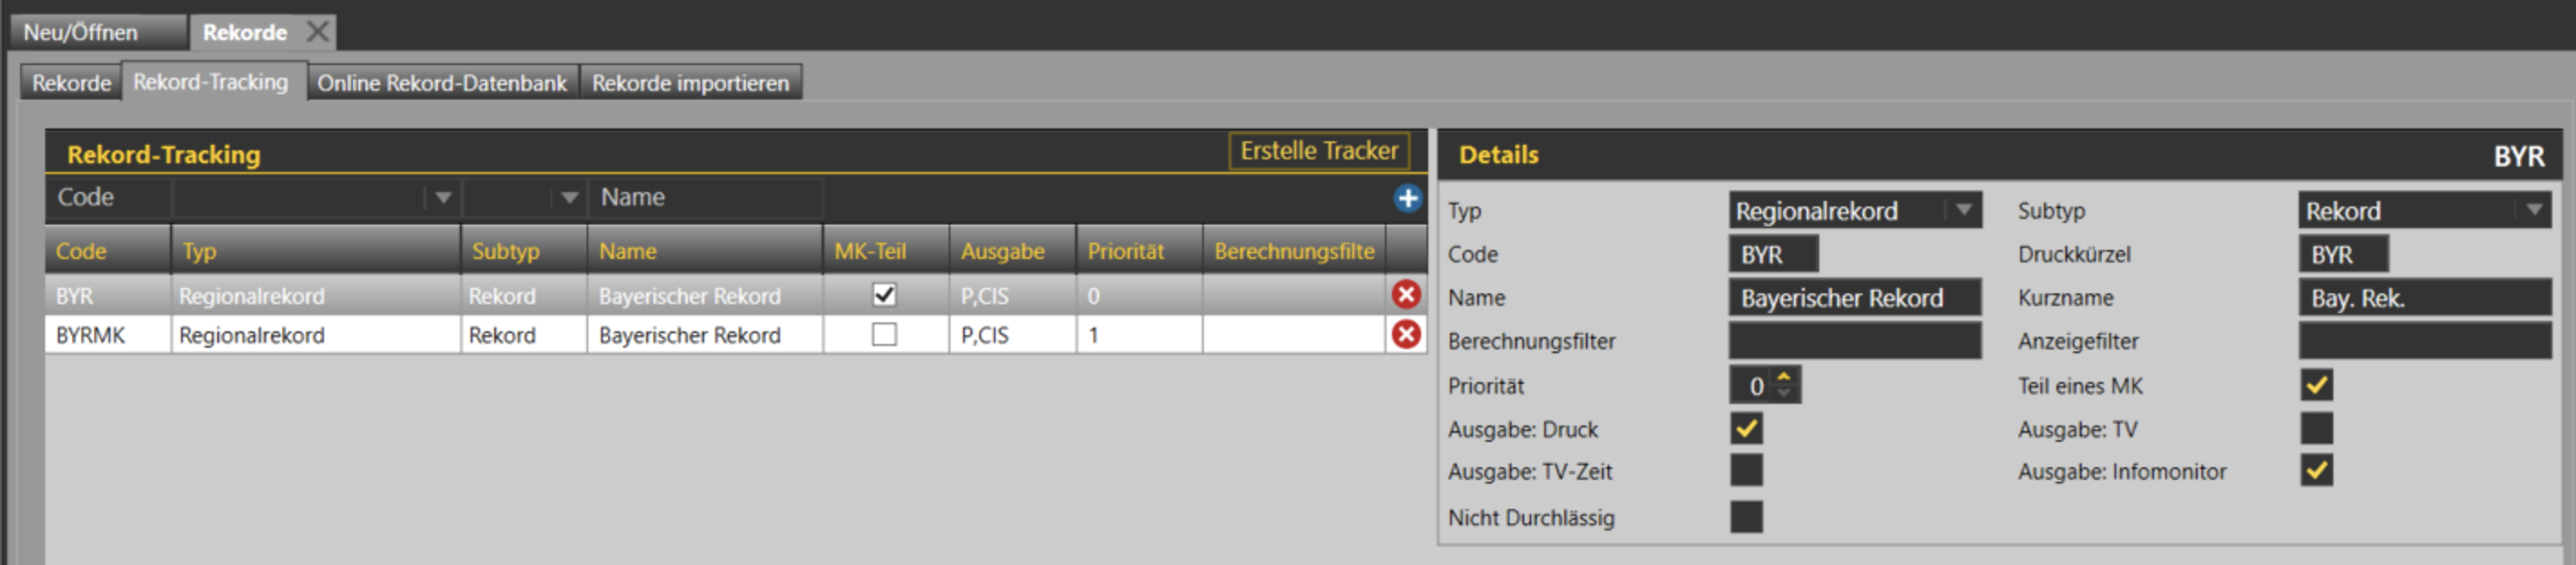Sort by Berechnungsfilter column header
This screenshot has height=565, width=2576.
click(x=1294, y=251)
